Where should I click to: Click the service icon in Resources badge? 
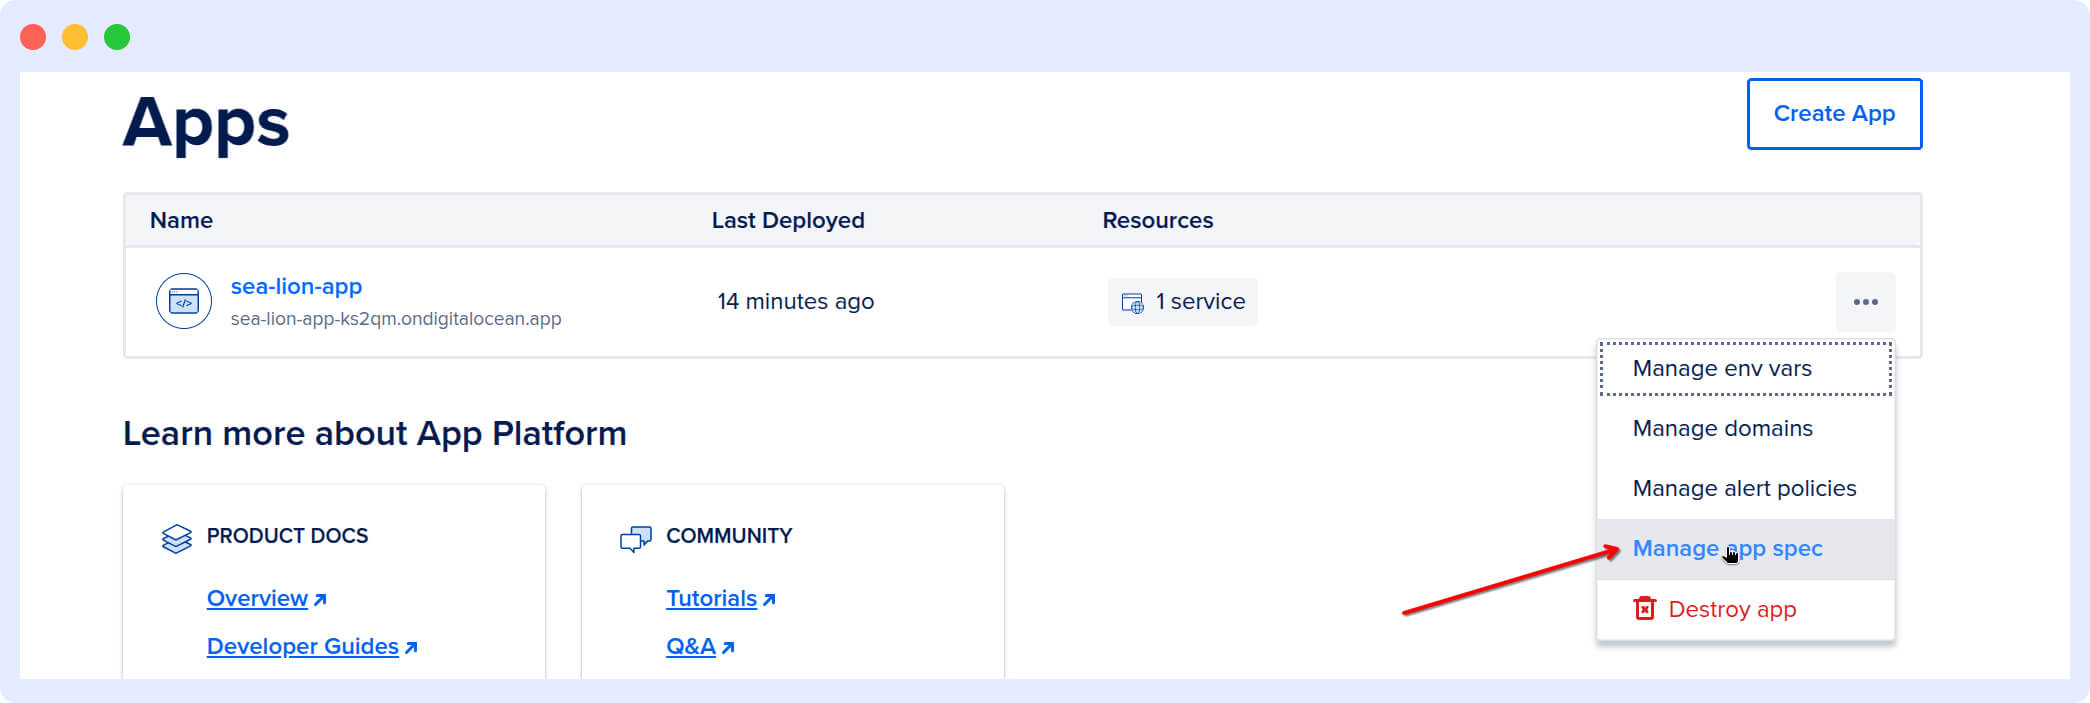click(1132, 302)
